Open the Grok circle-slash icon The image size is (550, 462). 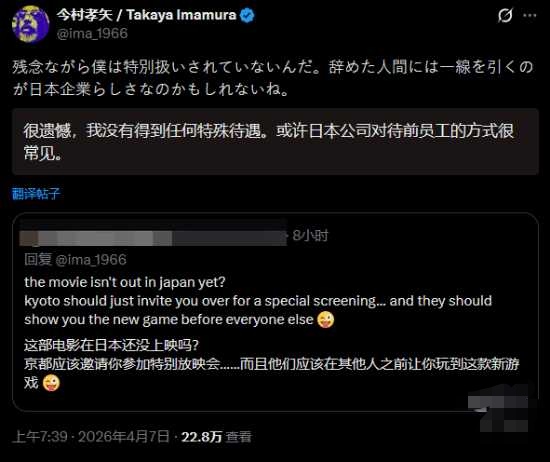(505, 15)
